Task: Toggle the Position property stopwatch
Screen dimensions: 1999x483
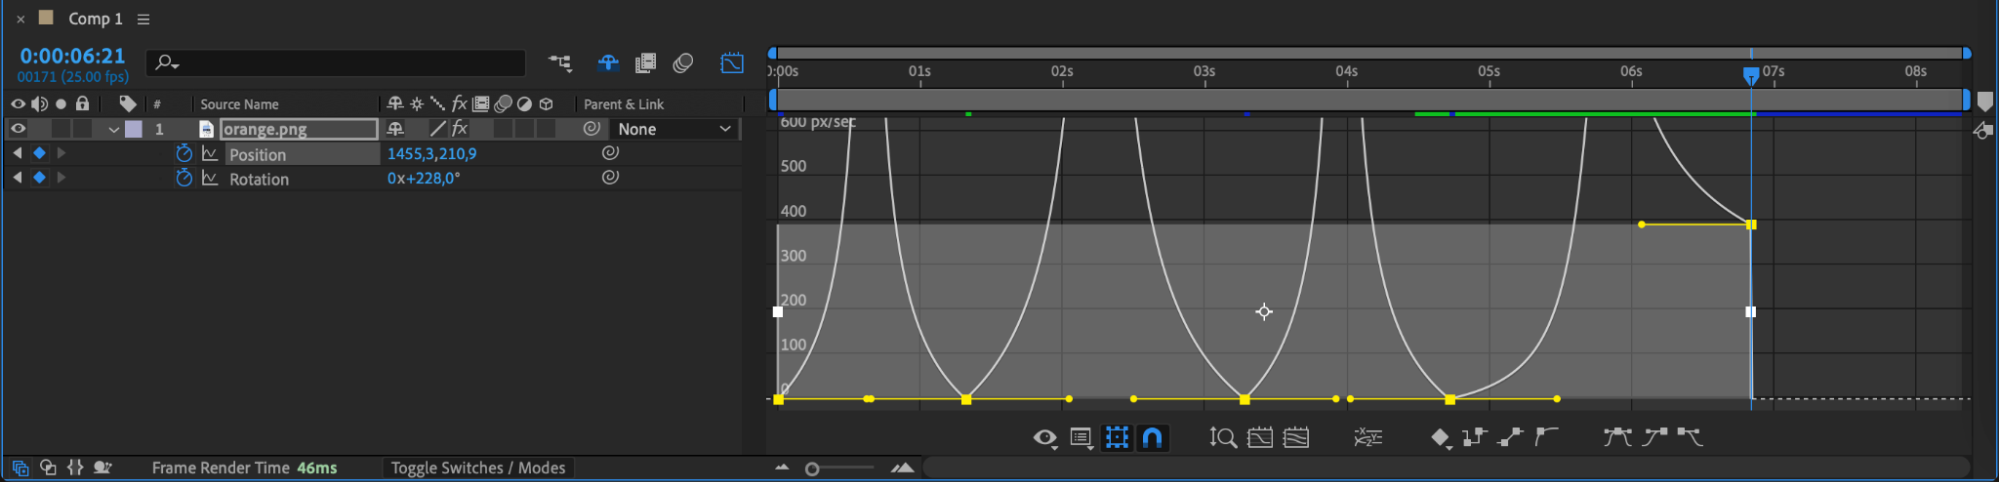Action: coord(184,154)
